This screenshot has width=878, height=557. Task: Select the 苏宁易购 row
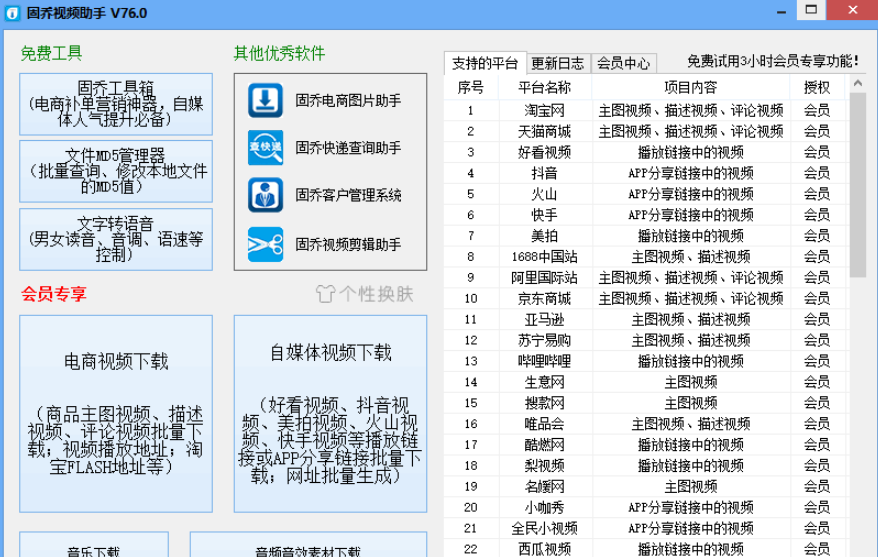[647, 340]
